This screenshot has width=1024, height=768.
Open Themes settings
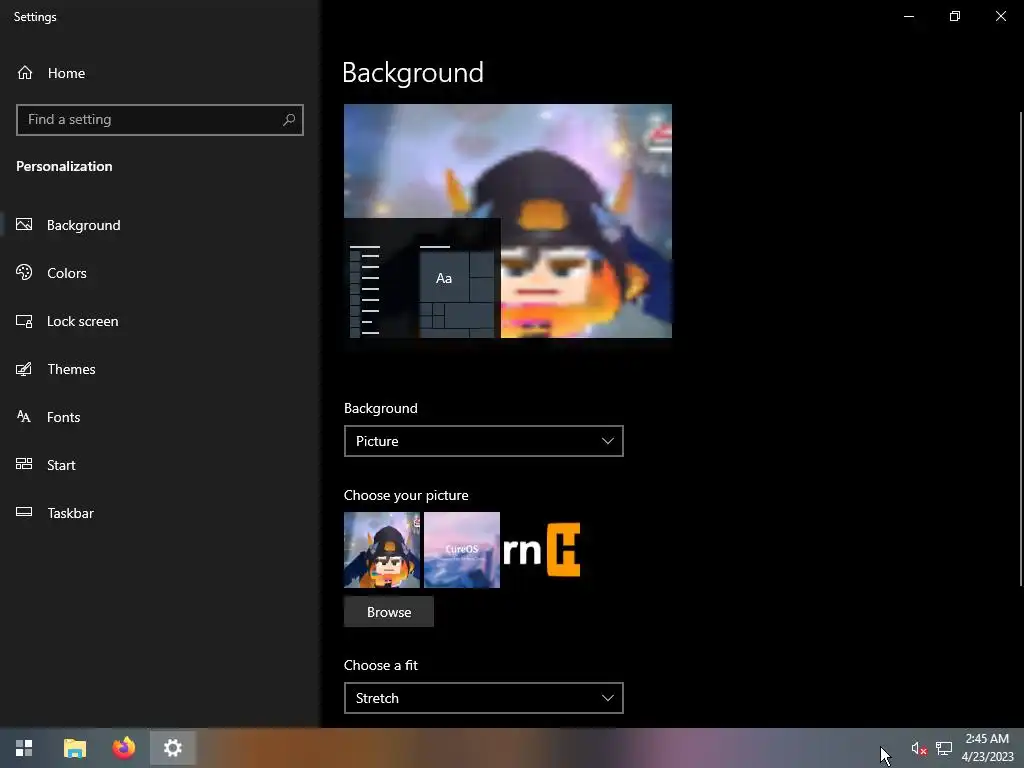pos(160,369)
